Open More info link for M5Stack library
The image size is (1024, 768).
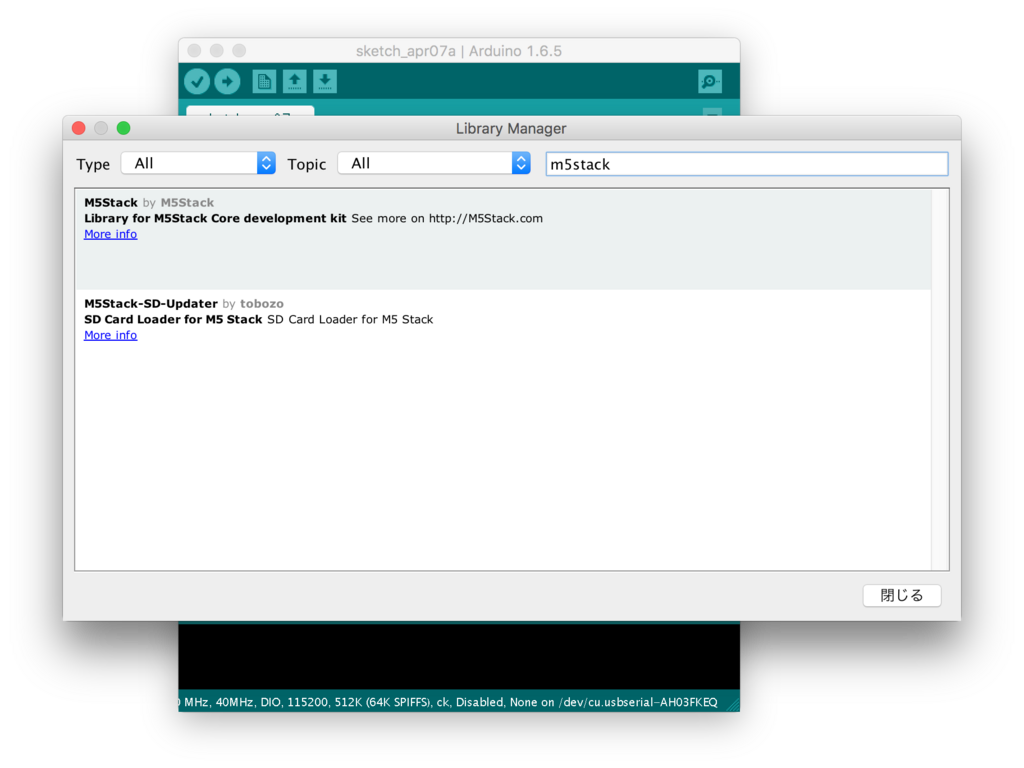tap(110, 234)
